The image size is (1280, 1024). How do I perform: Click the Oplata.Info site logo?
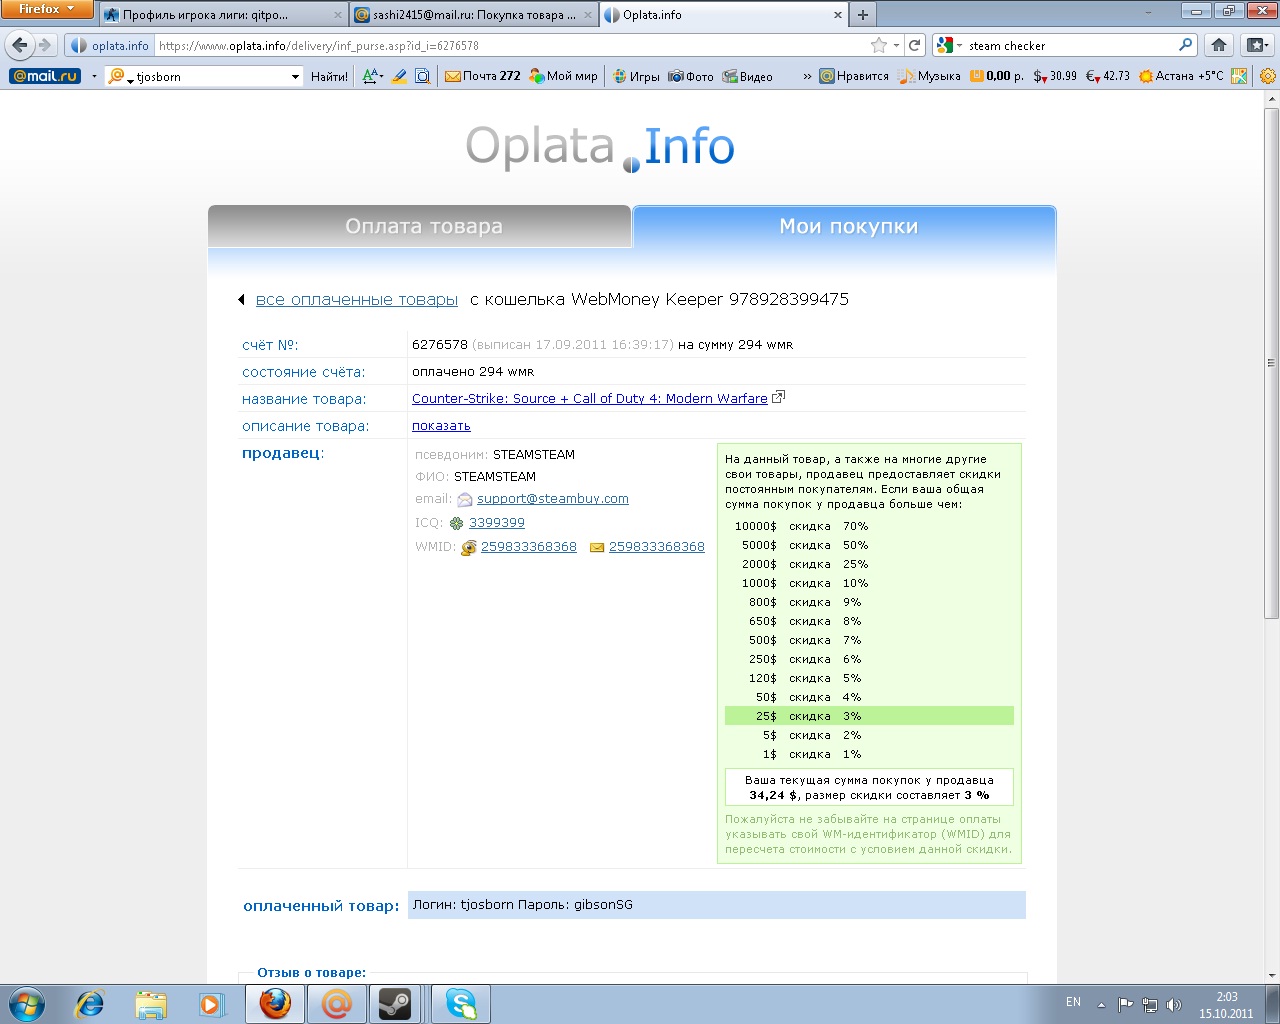[600, 147]
